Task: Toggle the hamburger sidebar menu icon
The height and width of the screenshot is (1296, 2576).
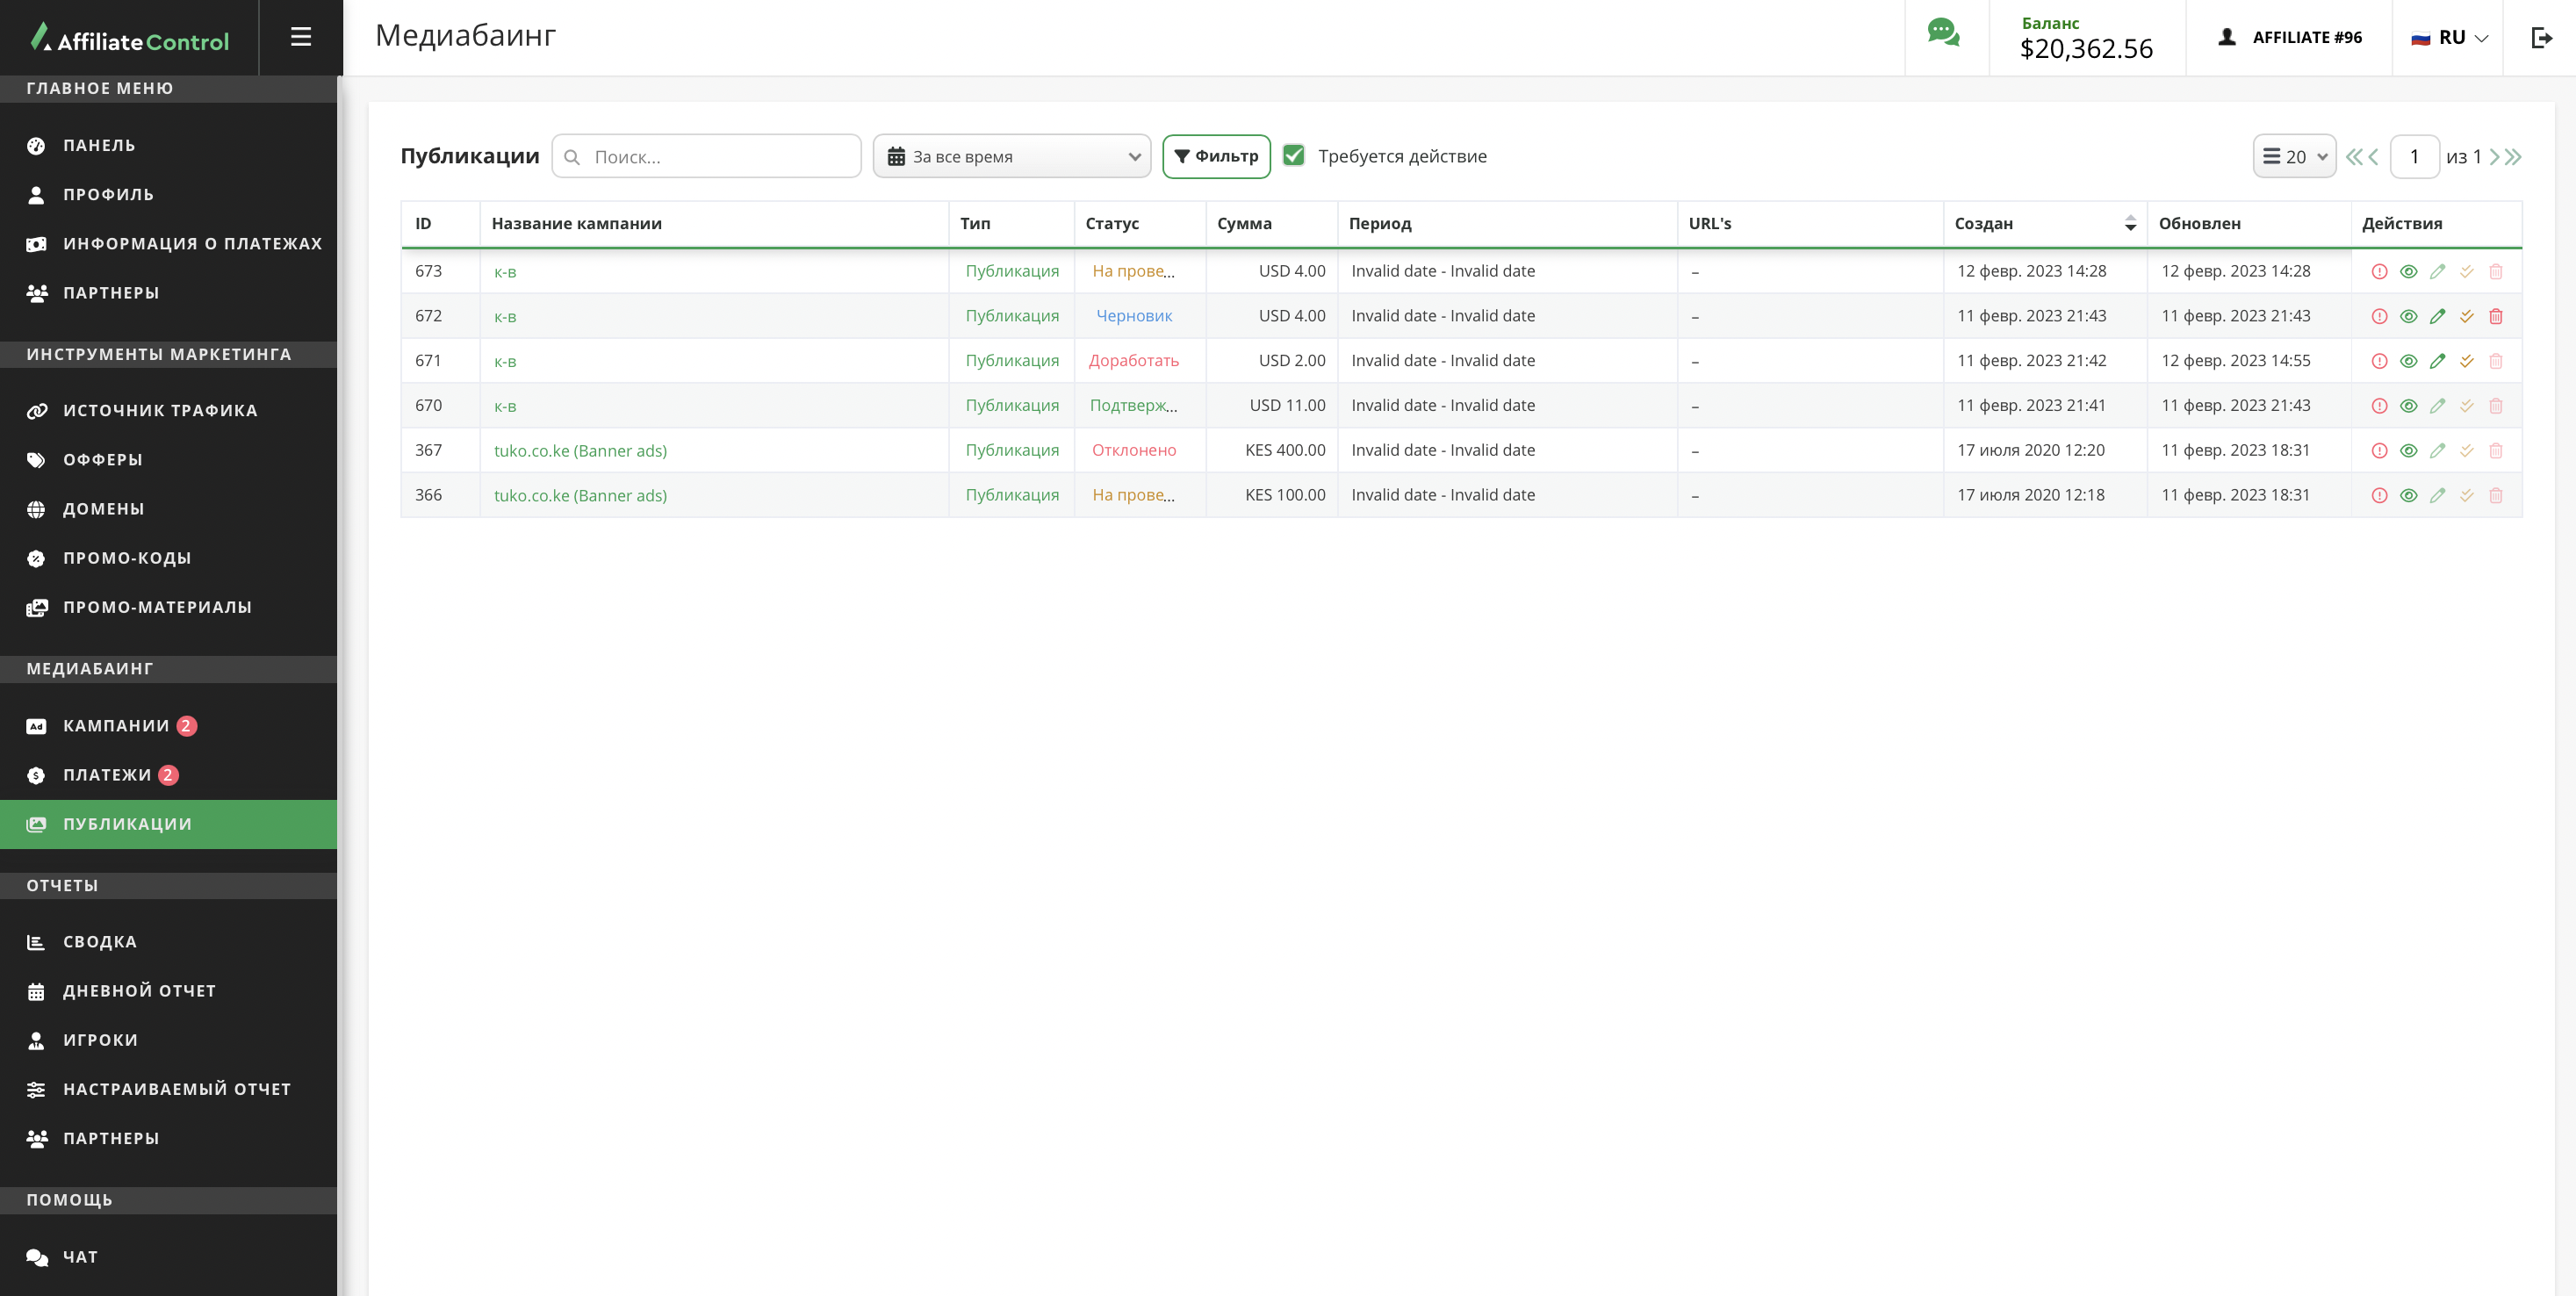Action: 301,37
